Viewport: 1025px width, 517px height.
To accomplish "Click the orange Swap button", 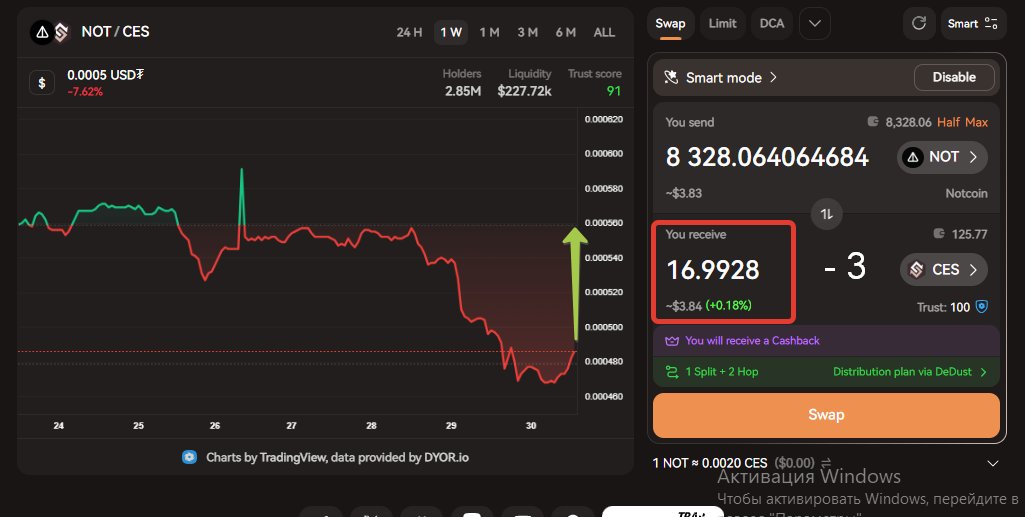I will click(826, 415).
